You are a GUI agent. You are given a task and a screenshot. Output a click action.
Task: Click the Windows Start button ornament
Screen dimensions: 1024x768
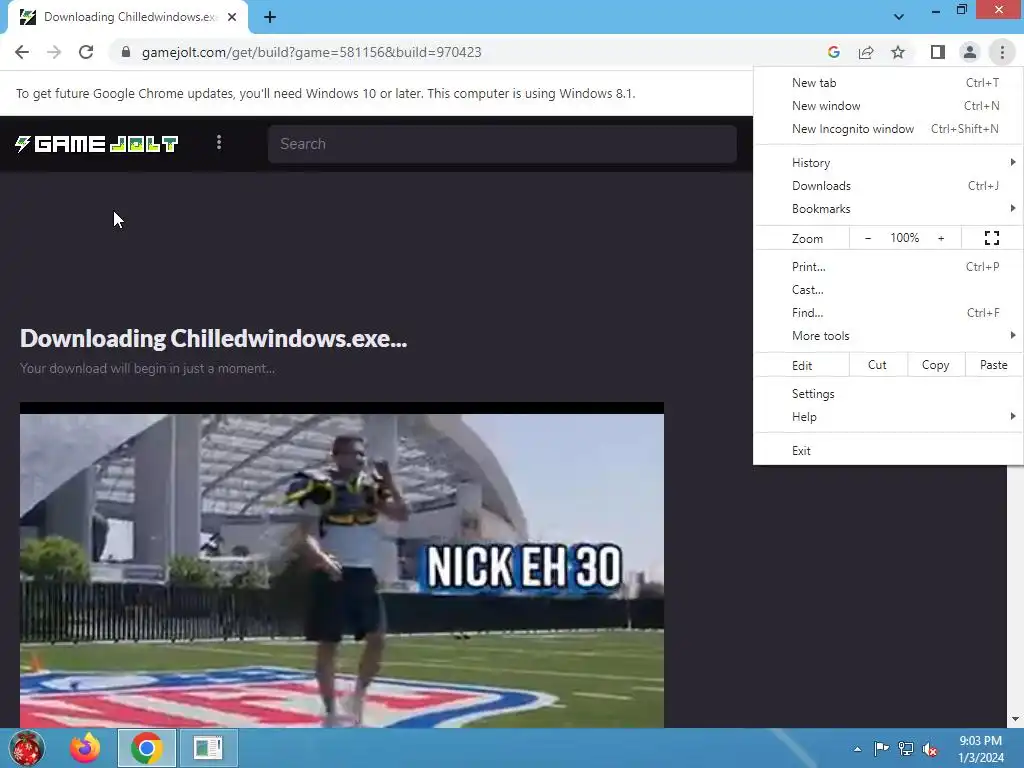26,748
